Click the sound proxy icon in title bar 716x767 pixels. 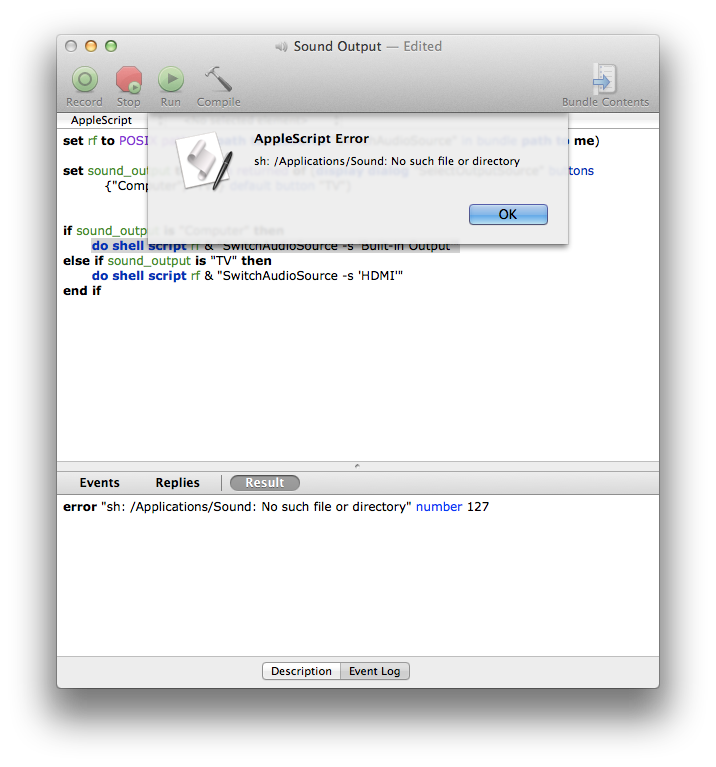281,46
